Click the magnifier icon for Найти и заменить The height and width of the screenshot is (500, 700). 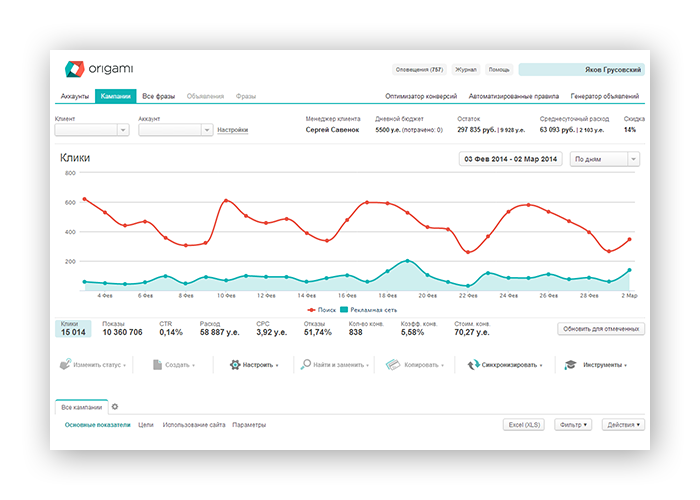[x=307, y=365]
